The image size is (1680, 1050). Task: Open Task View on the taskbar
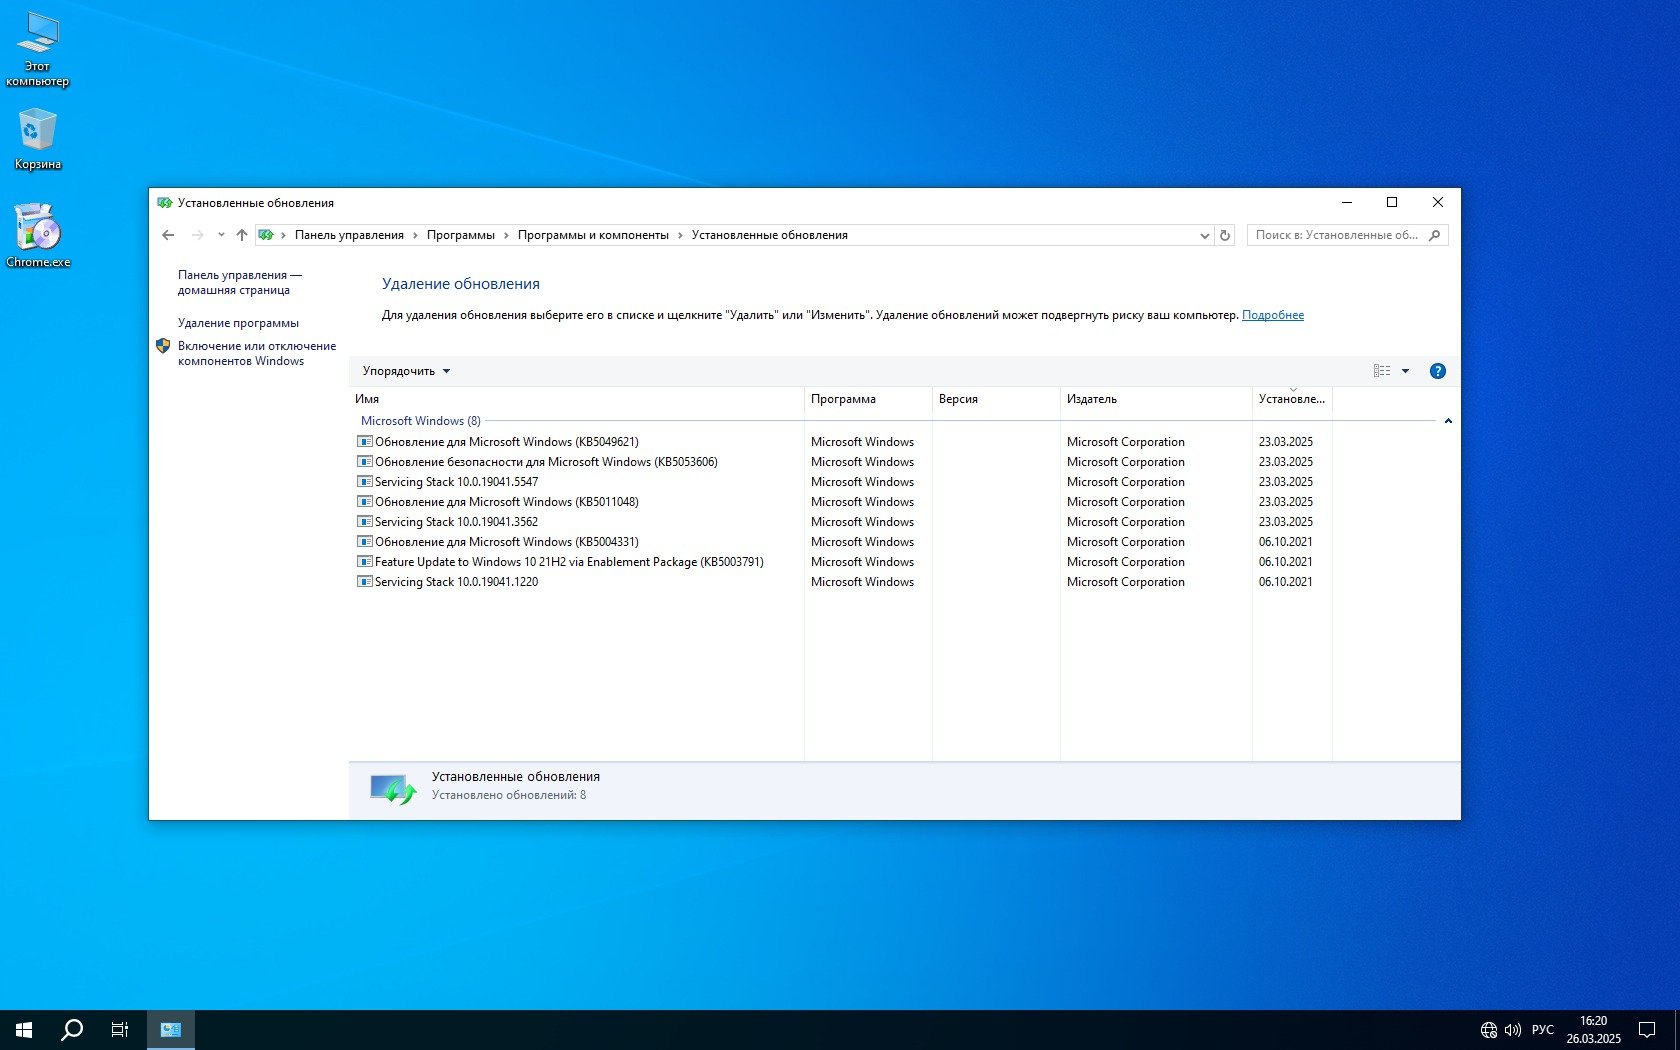click(x=120, y=1029)
